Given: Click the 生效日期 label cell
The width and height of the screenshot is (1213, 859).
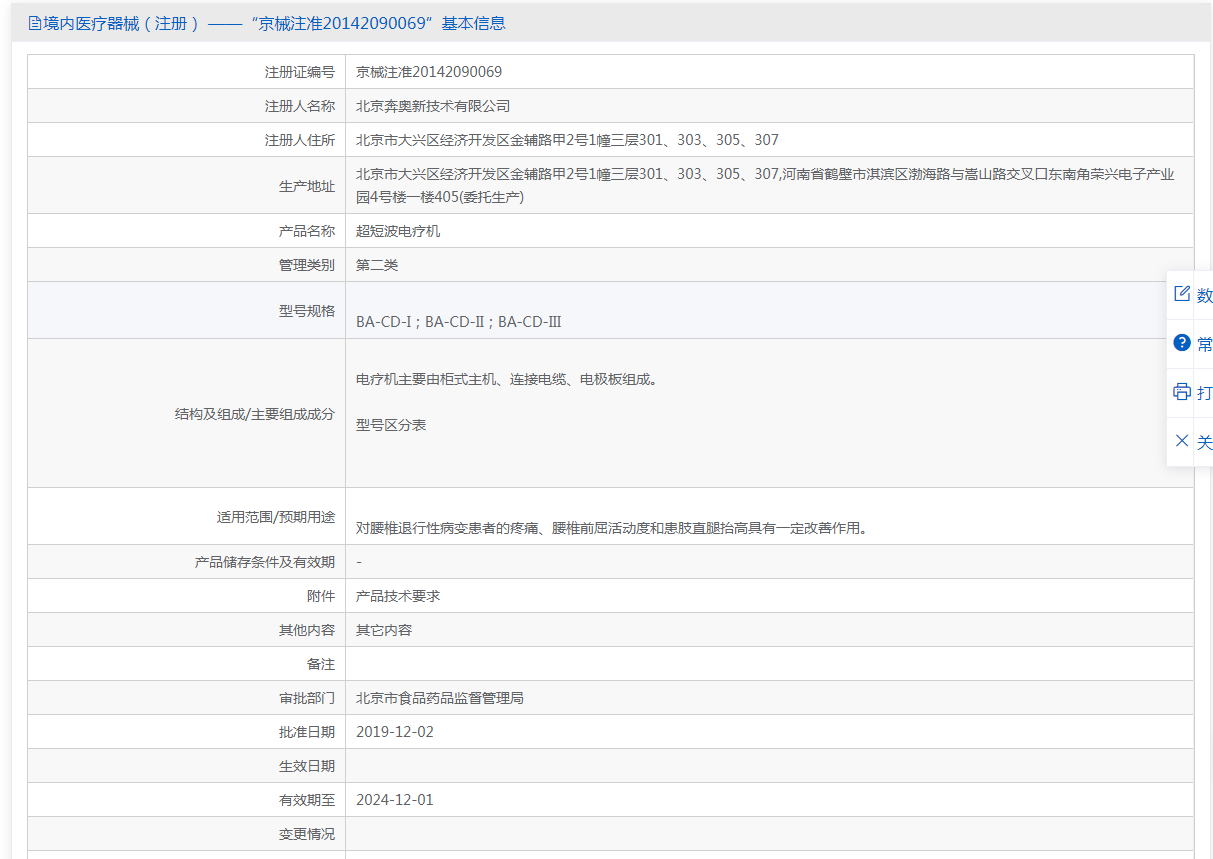Looking at the screenshot, I should tap(186, 766).
